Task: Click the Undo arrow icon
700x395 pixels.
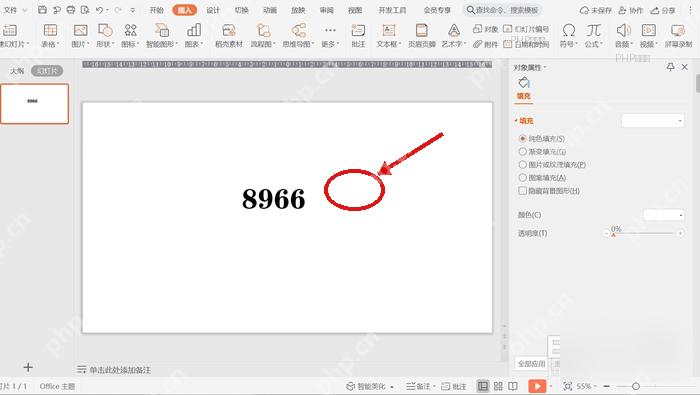Action: 100,10
